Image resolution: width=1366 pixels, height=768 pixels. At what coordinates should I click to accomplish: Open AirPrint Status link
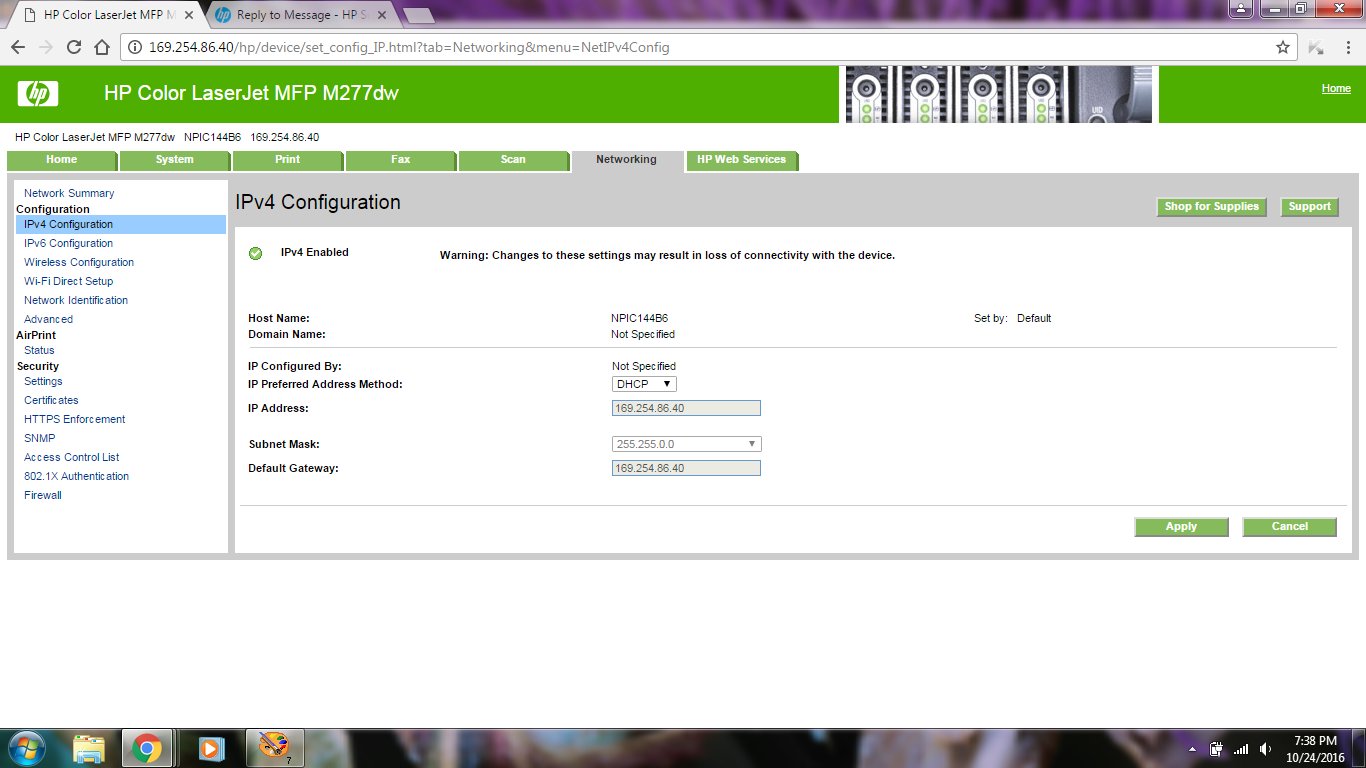pos(39,351)
